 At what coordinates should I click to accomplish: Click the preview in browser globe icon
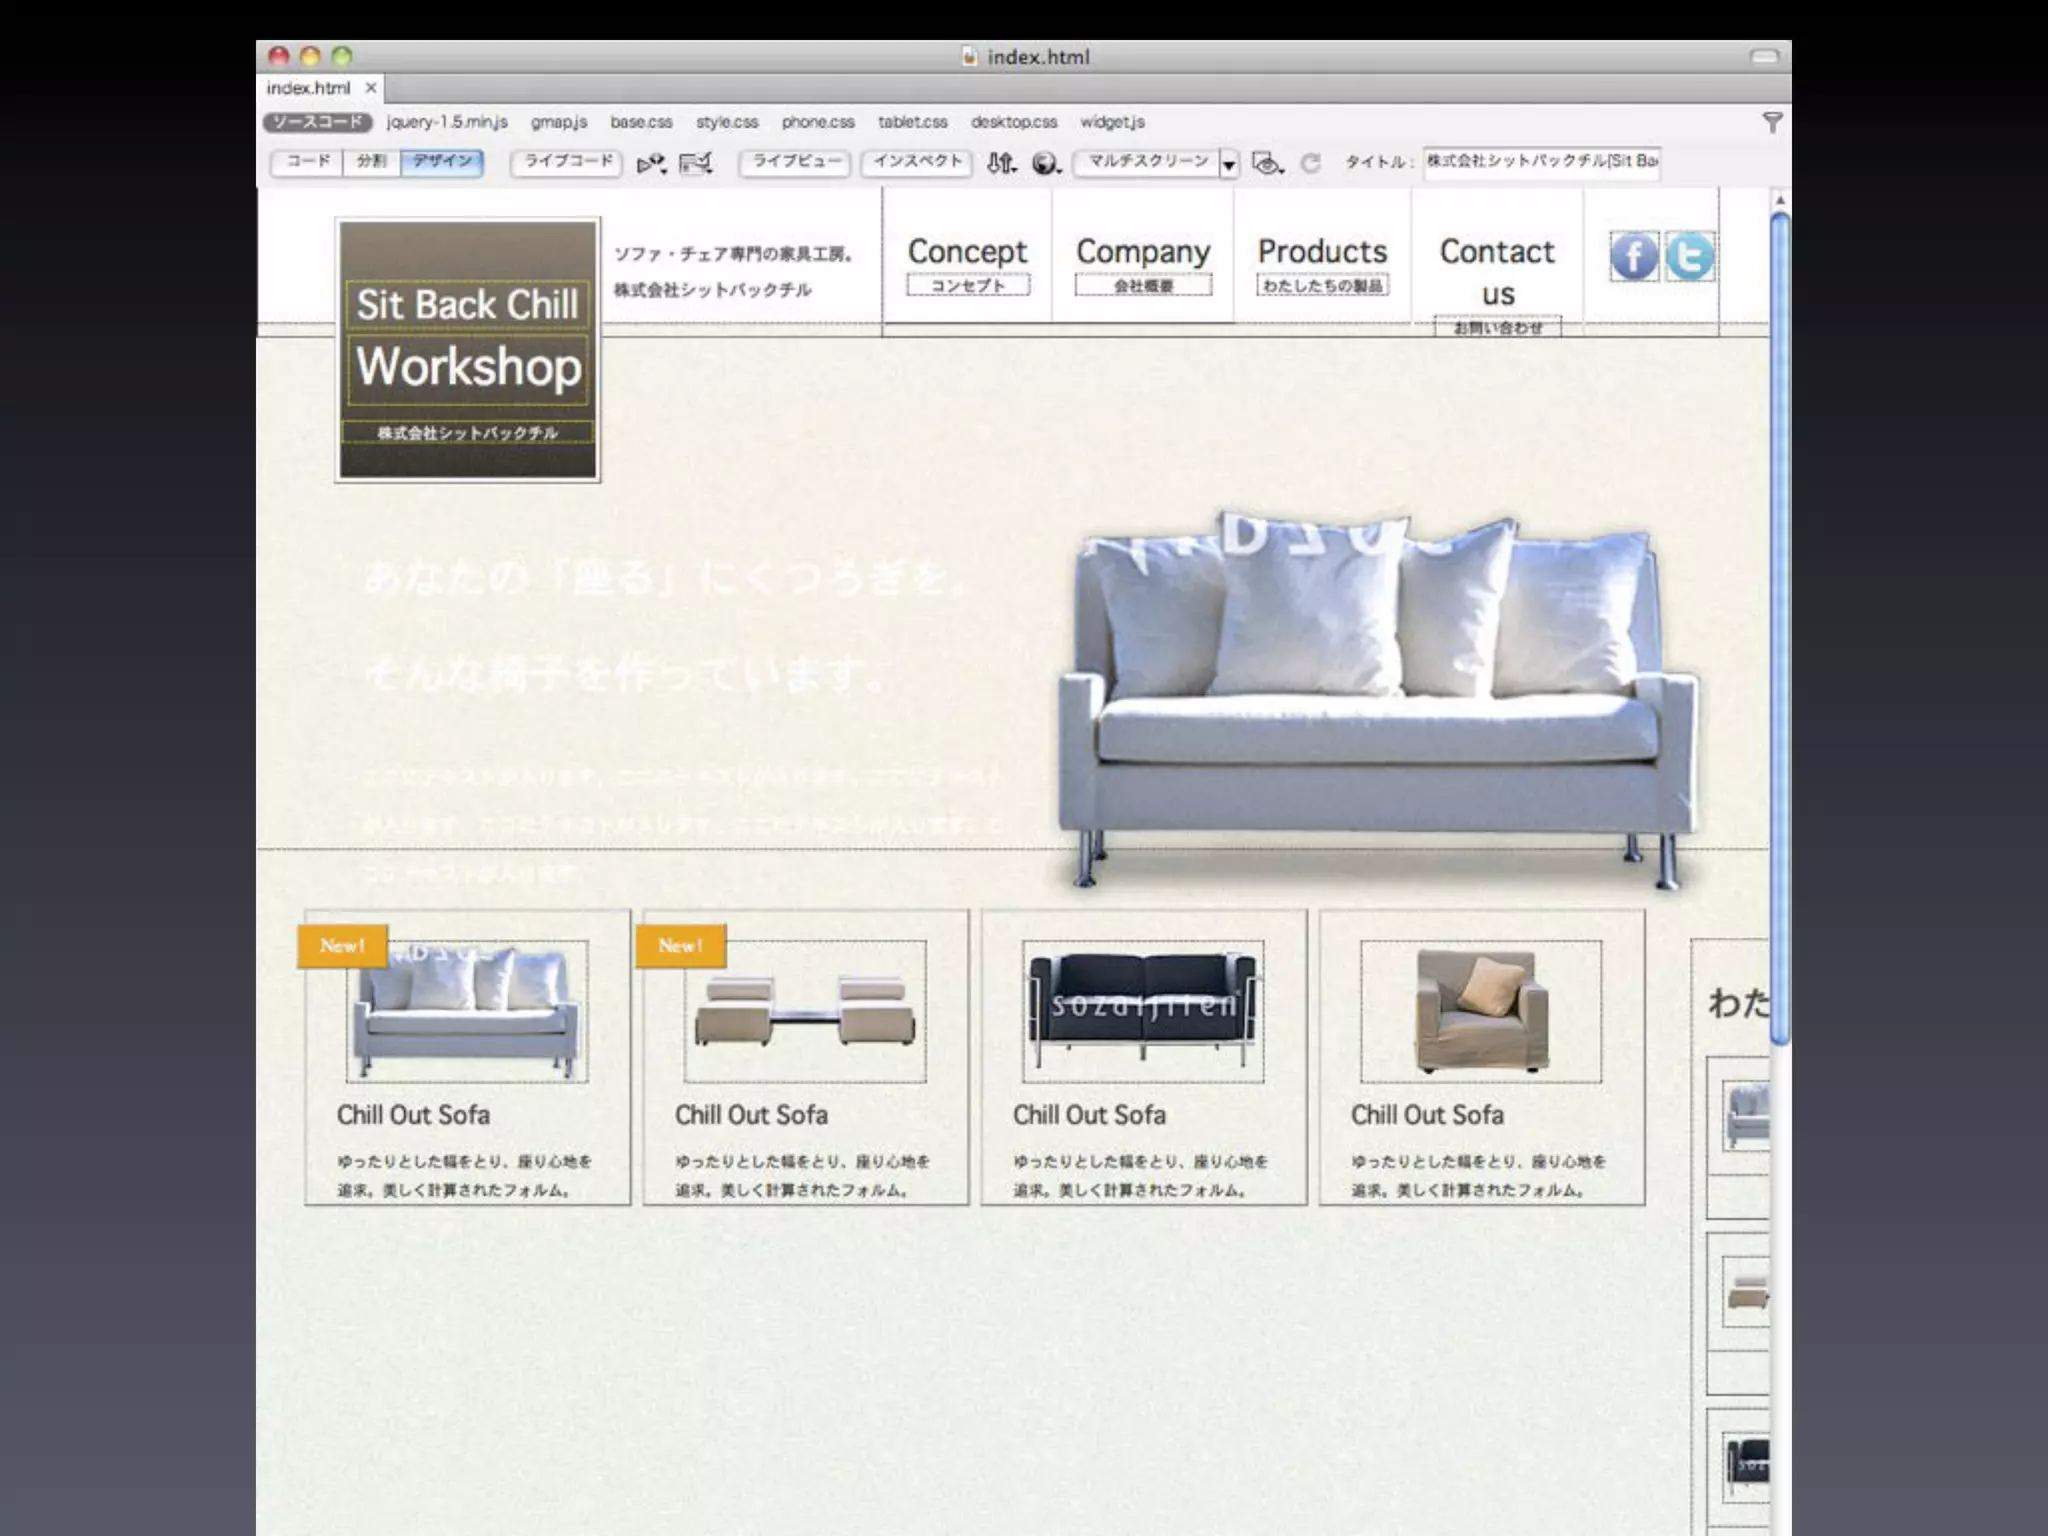coord(1046,163)
